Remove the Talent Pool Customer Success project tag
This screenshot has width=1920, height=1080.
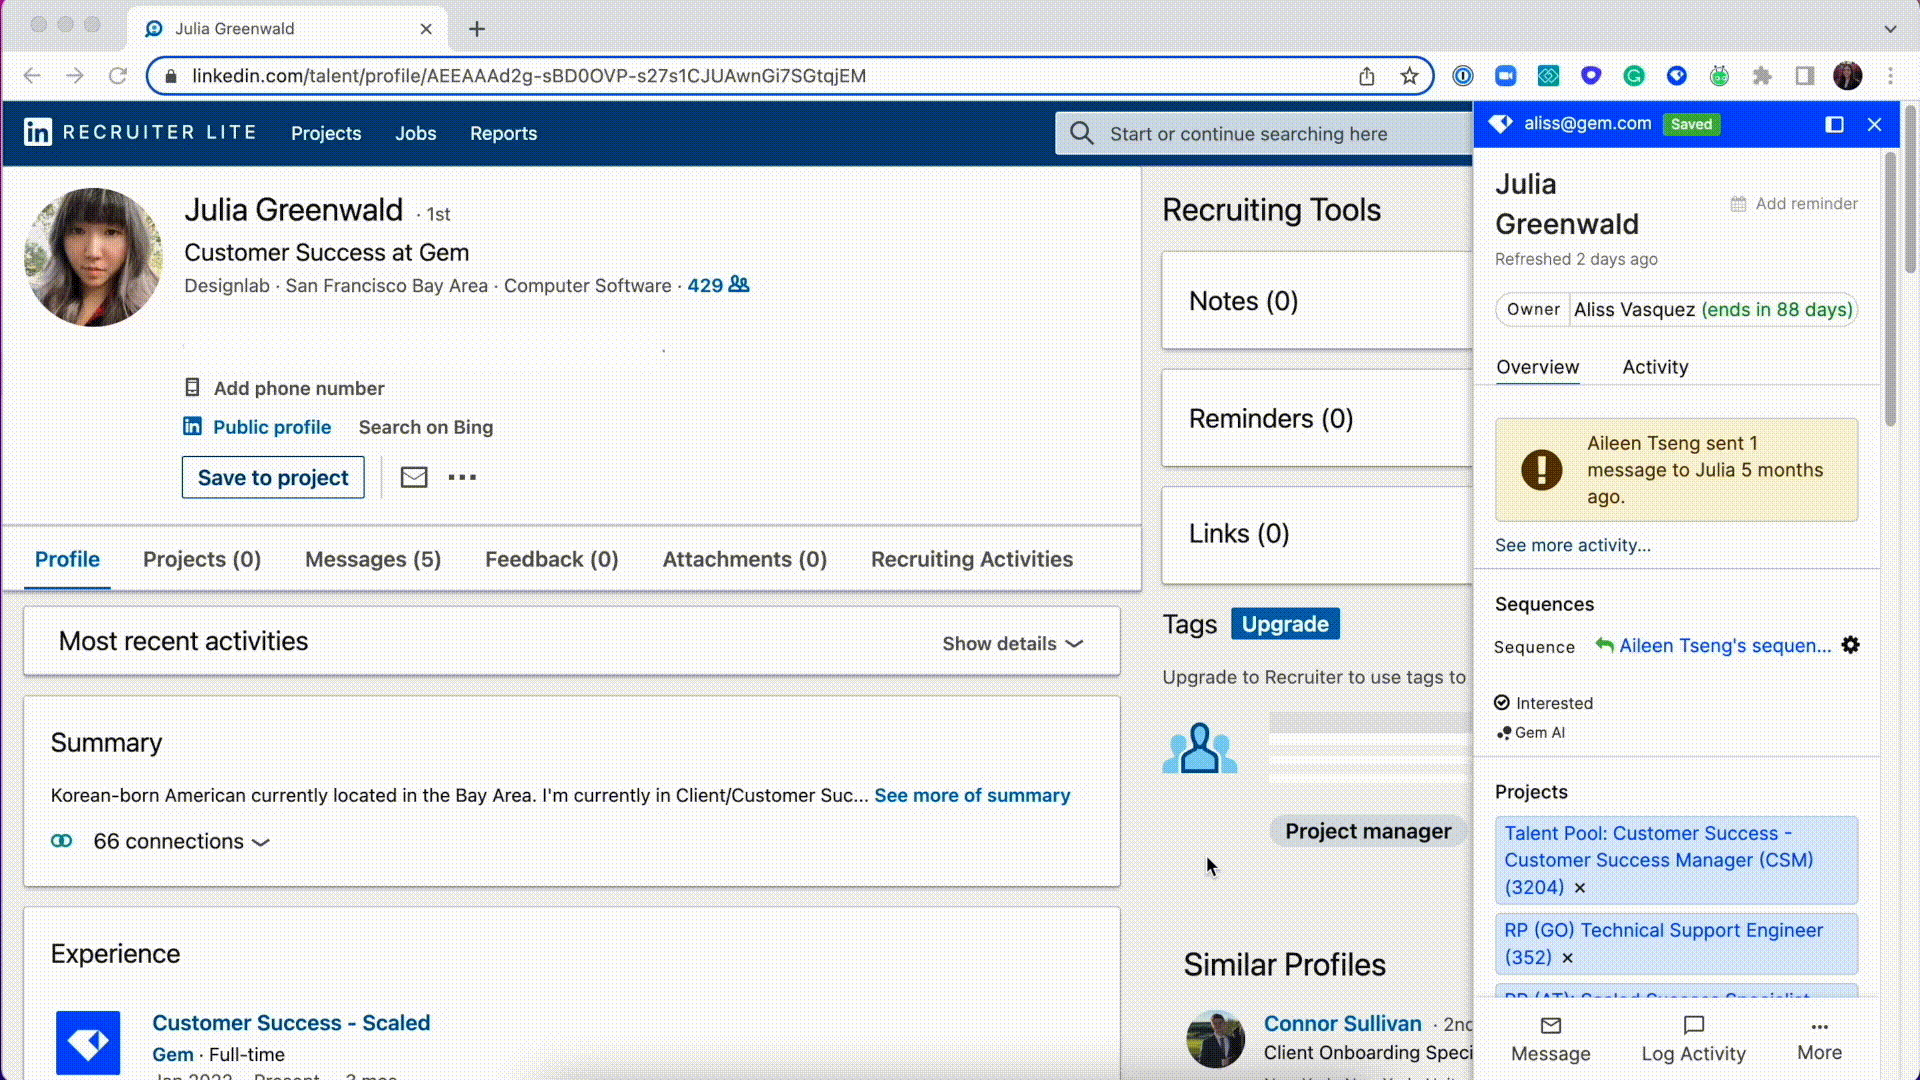coord(1580,888)
